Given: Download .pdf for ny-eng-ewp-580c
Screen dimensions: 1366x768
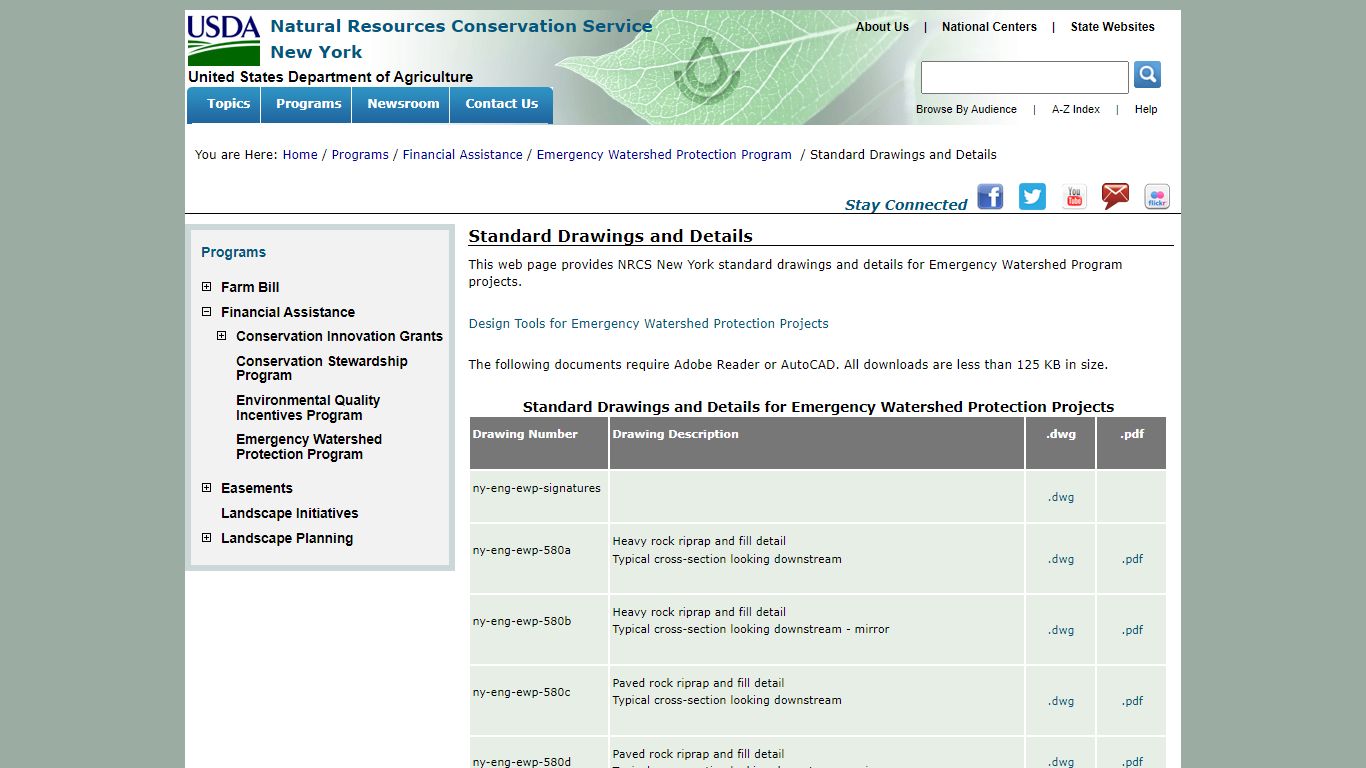Looking at the screenshot, I should pyautogui.click(x=1132, y=701).
